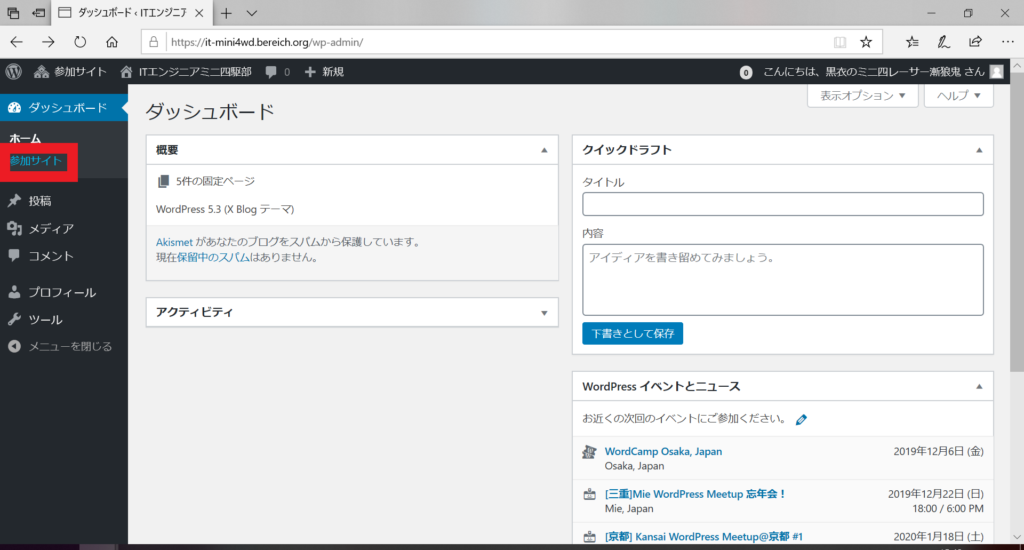Click the comments bubble icon in admin bar
Image resolution: width=1024 pixels, height=550 pixels.
coord(271,72)
